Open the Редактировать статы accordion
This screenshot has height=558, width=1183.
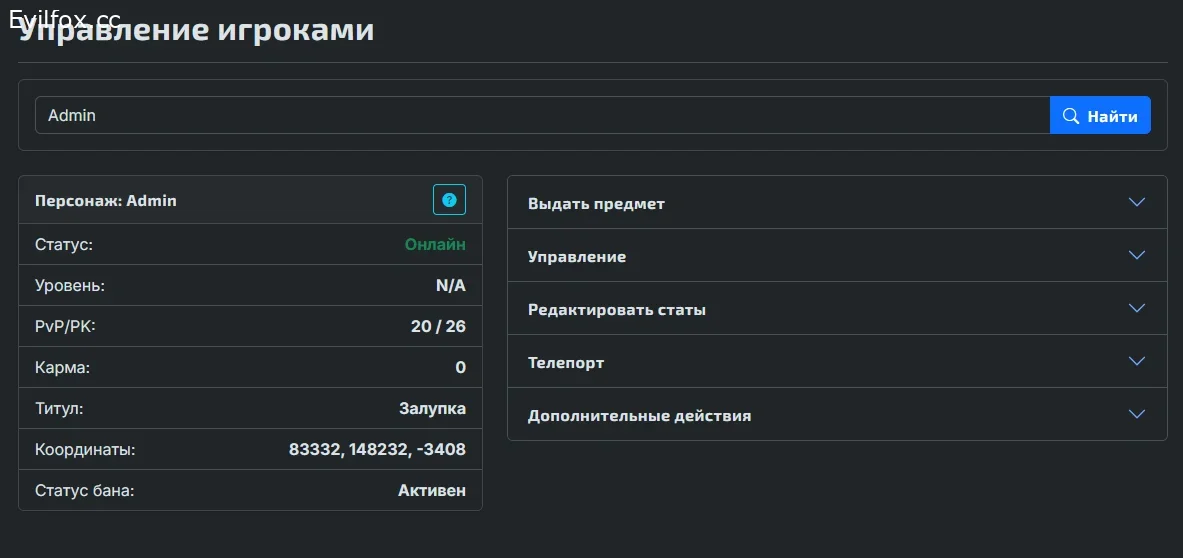click(837, 308)
